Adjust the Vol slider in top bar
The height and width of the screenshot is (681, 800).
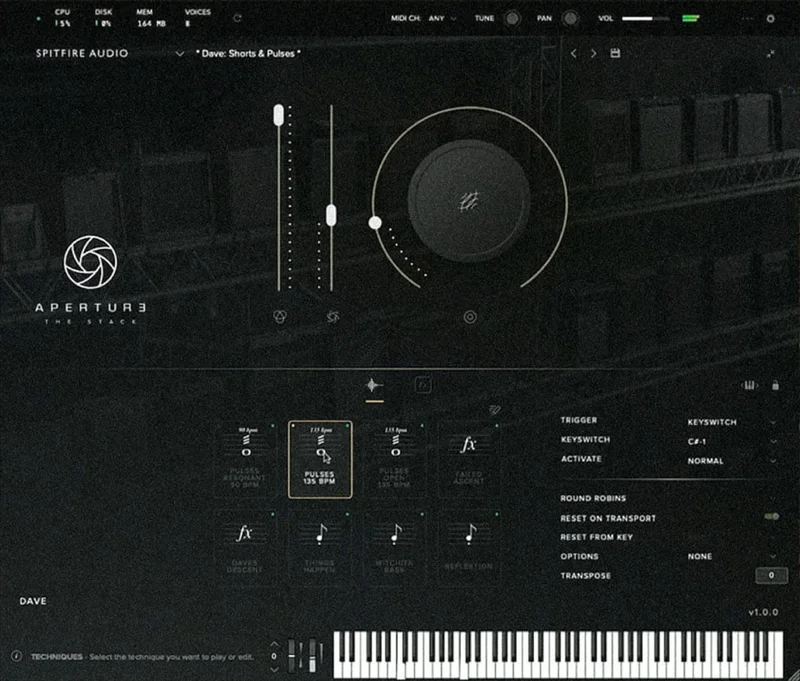point(645,19)
